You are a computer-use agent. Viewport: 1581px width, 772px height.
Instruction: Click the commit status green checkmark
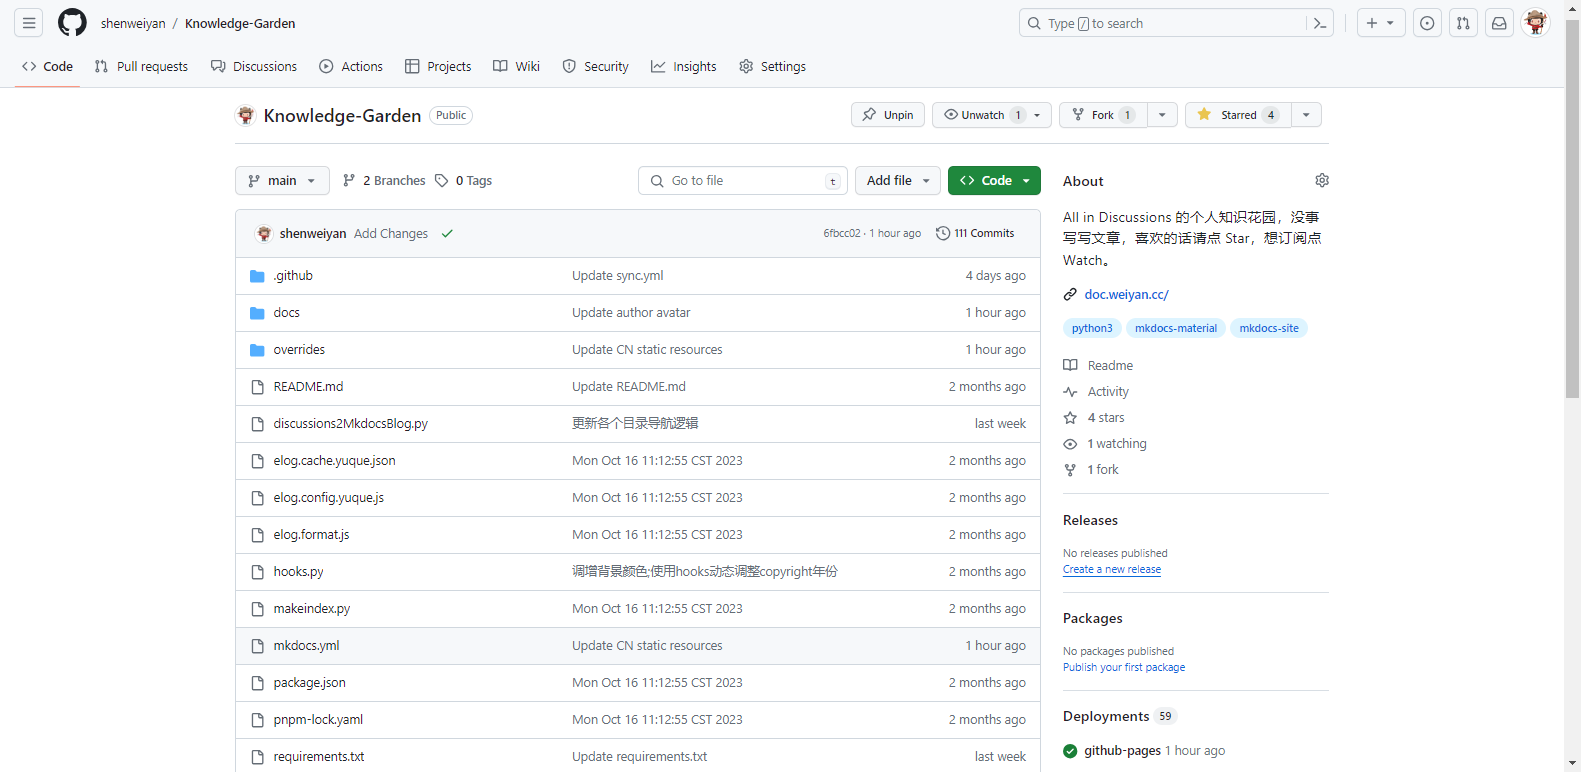point(447,233)
